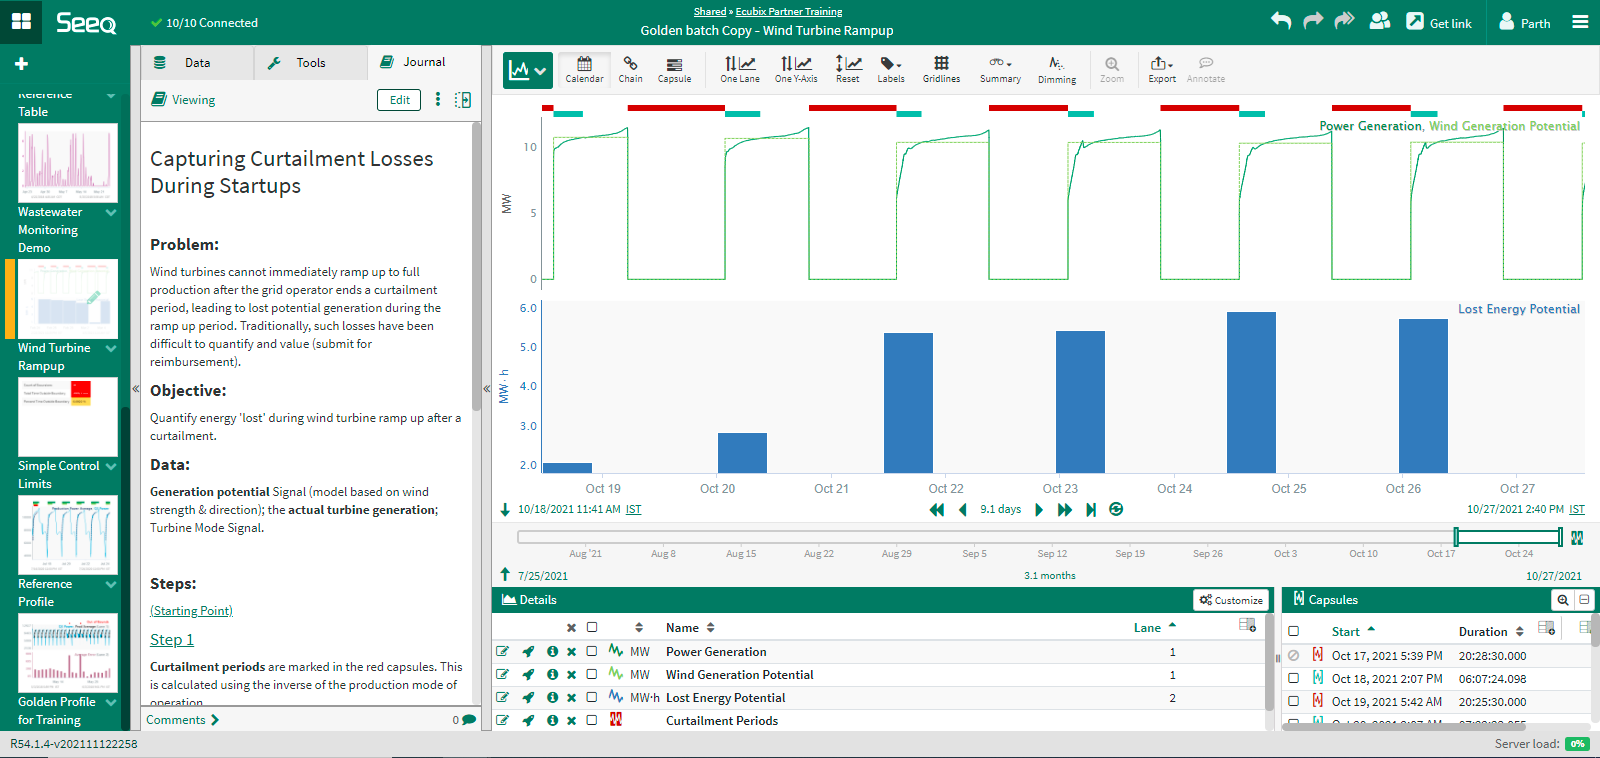Expand the Wastewater Monitoring Demo worksheet menu
Image resolution: width=1600 pixels, height=758 pixels.
coord(111,212)
